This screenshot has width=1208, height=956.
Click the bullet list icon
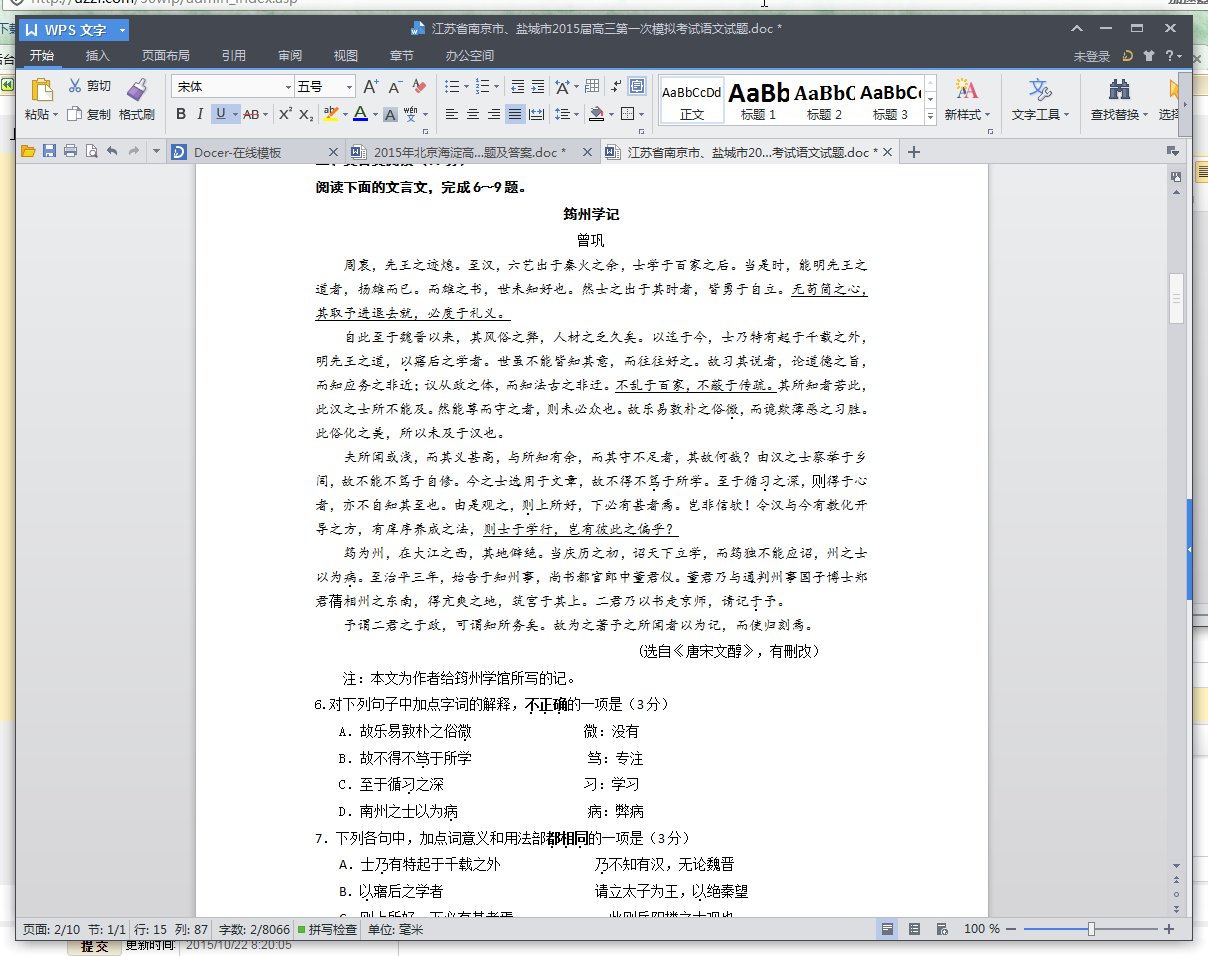tap(451, 87)
